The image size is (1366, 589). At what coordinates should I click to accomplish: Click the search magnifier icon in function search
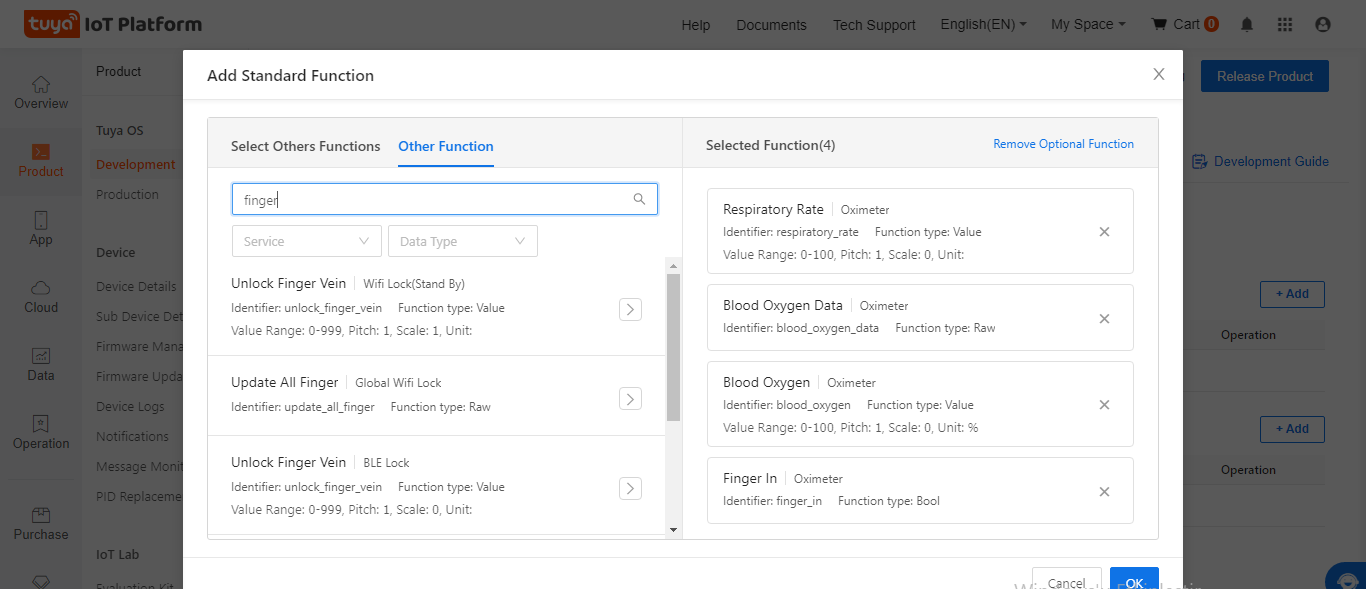(x=639, y=199)
